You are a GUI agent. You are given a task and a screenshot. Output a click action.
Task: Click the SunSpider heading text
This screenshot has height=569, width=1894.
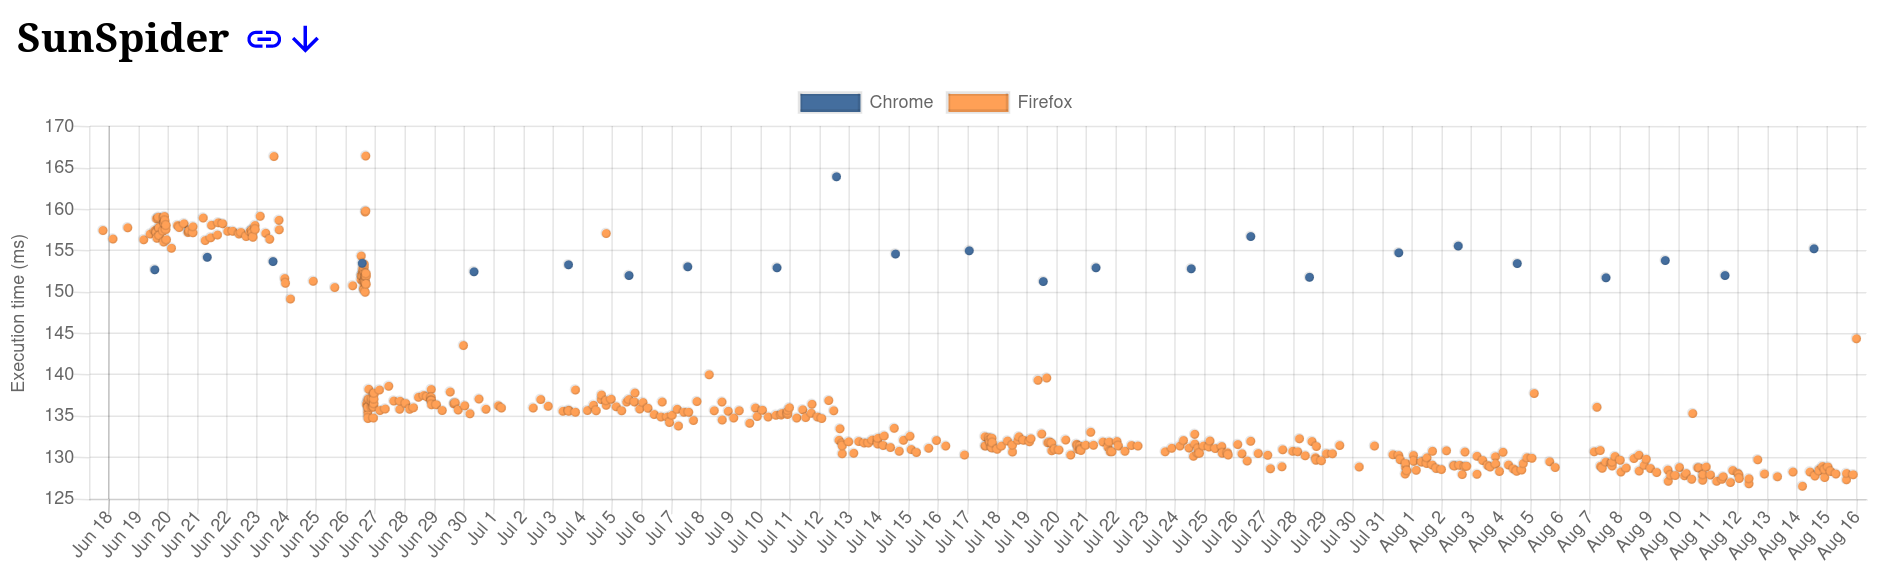pos(122,38)
